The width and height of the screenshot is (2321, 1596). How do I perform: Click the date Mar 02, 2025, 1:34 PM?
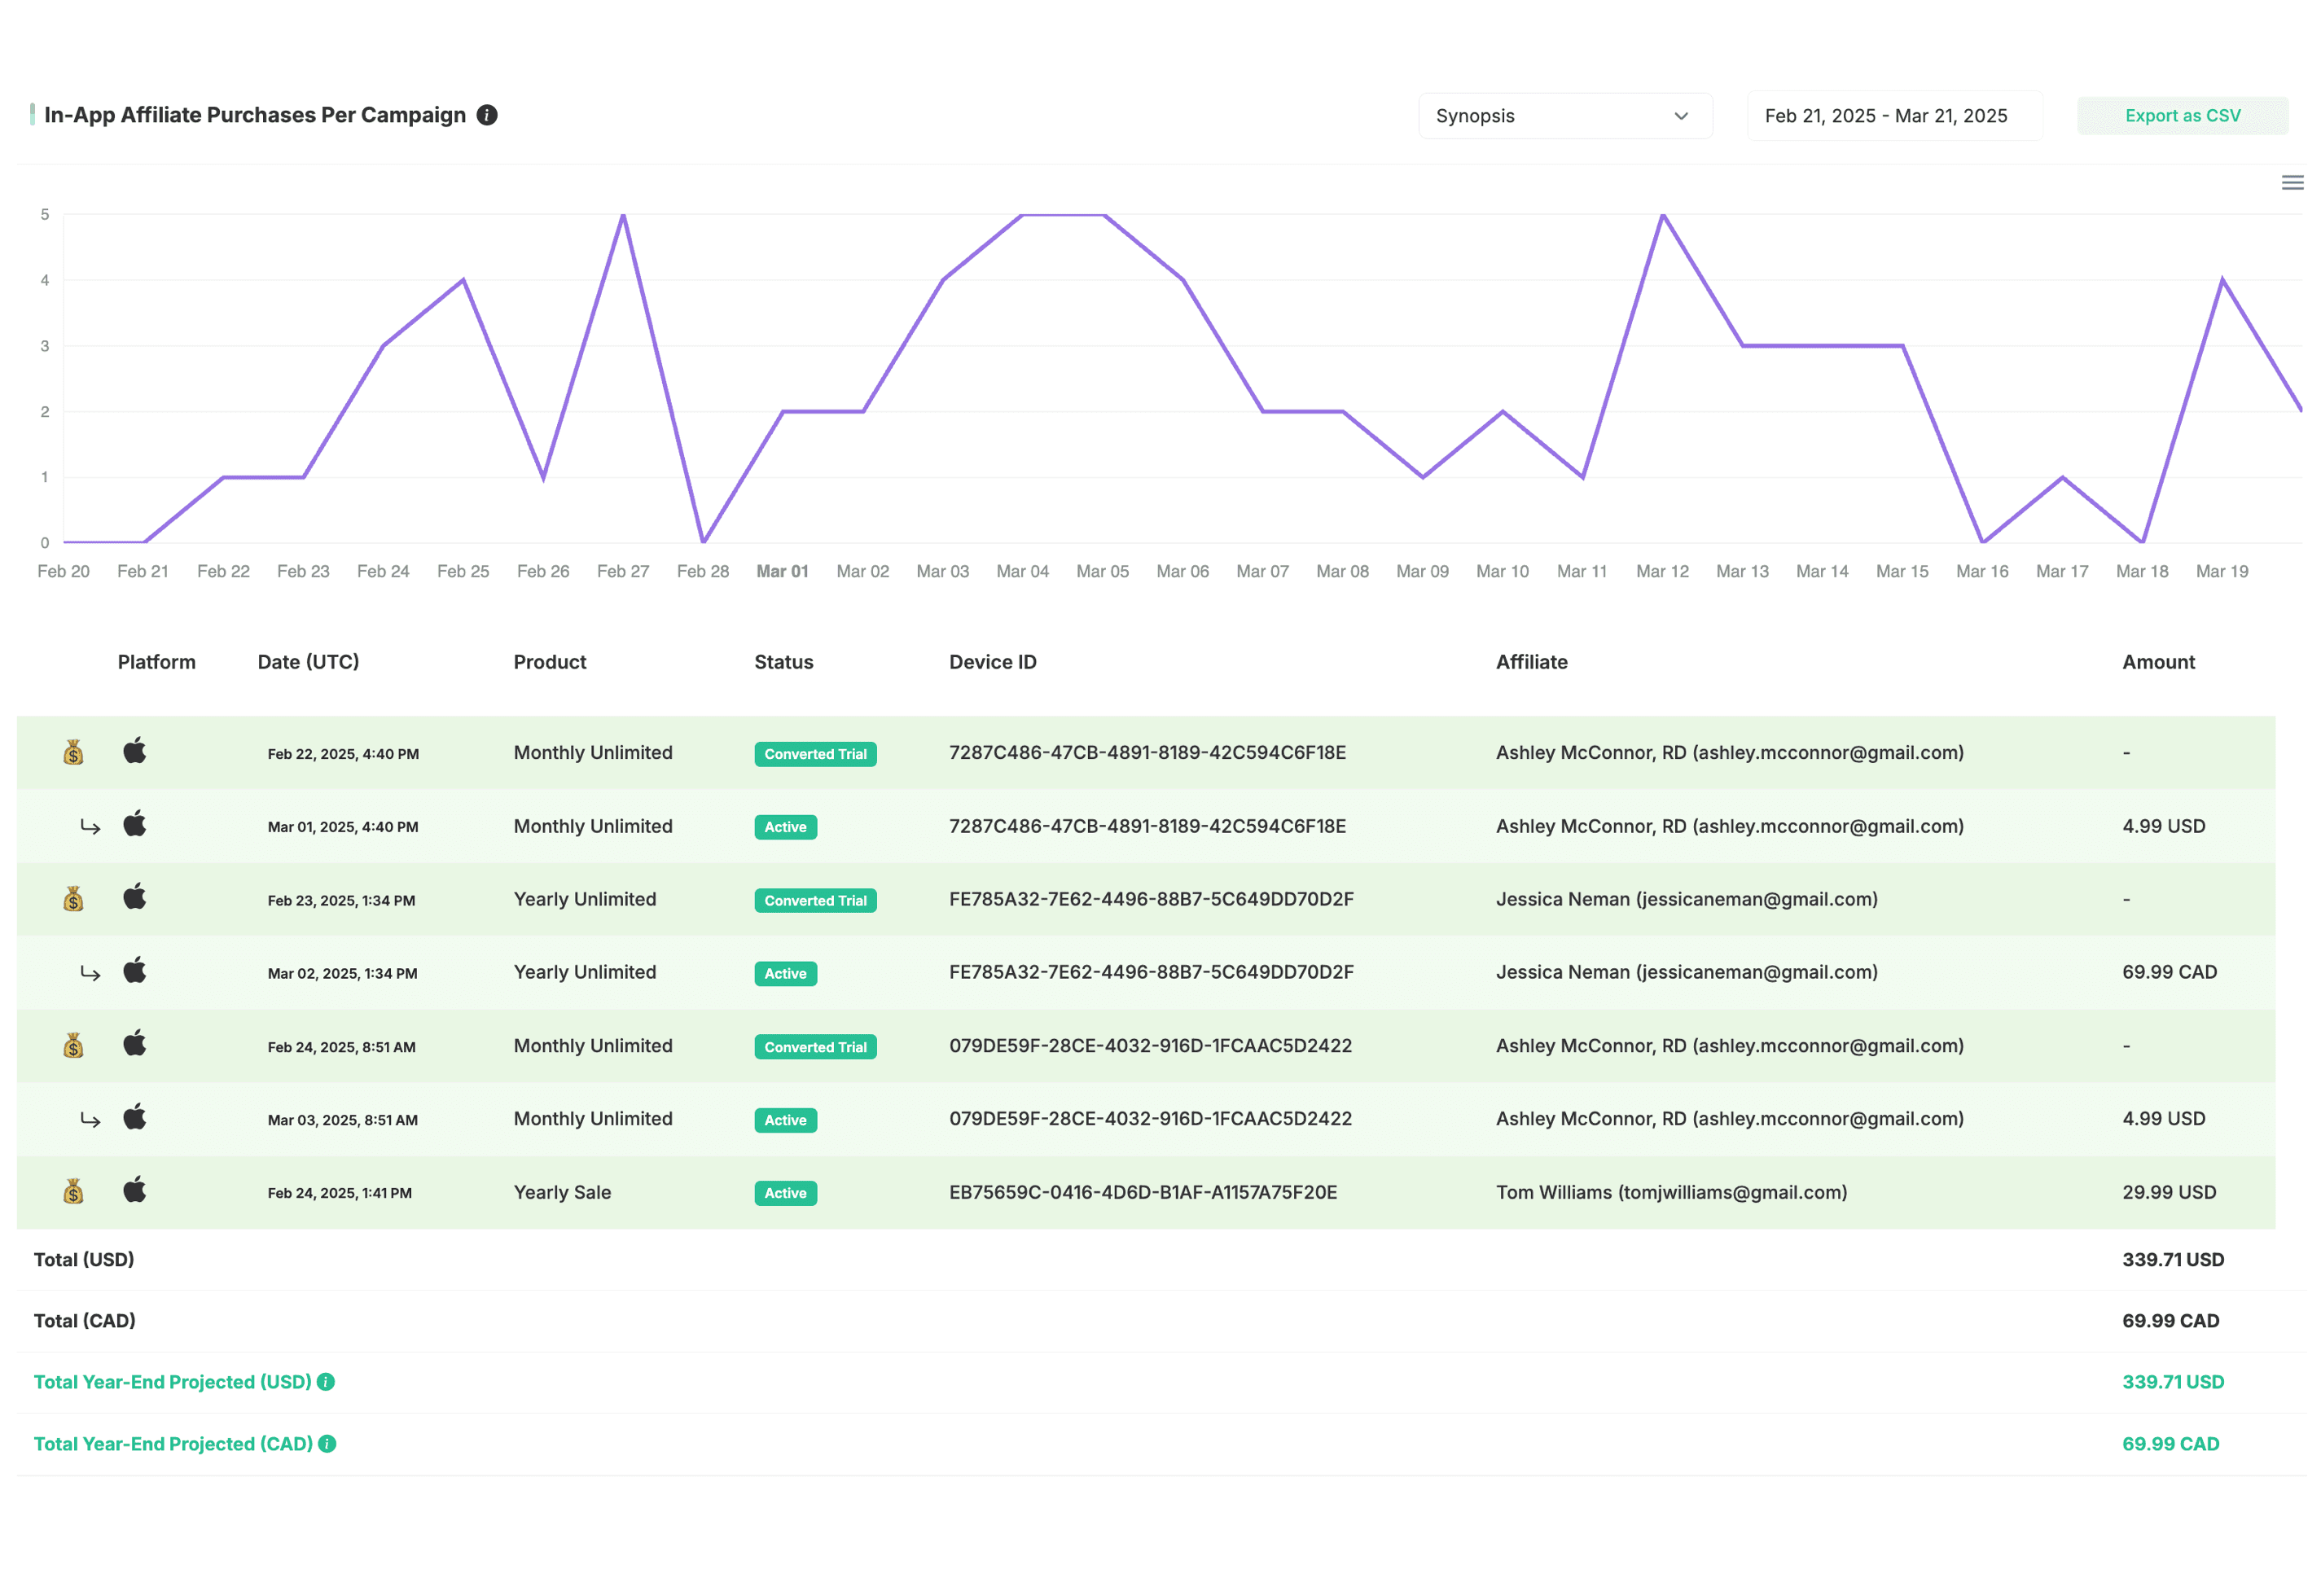342,974
